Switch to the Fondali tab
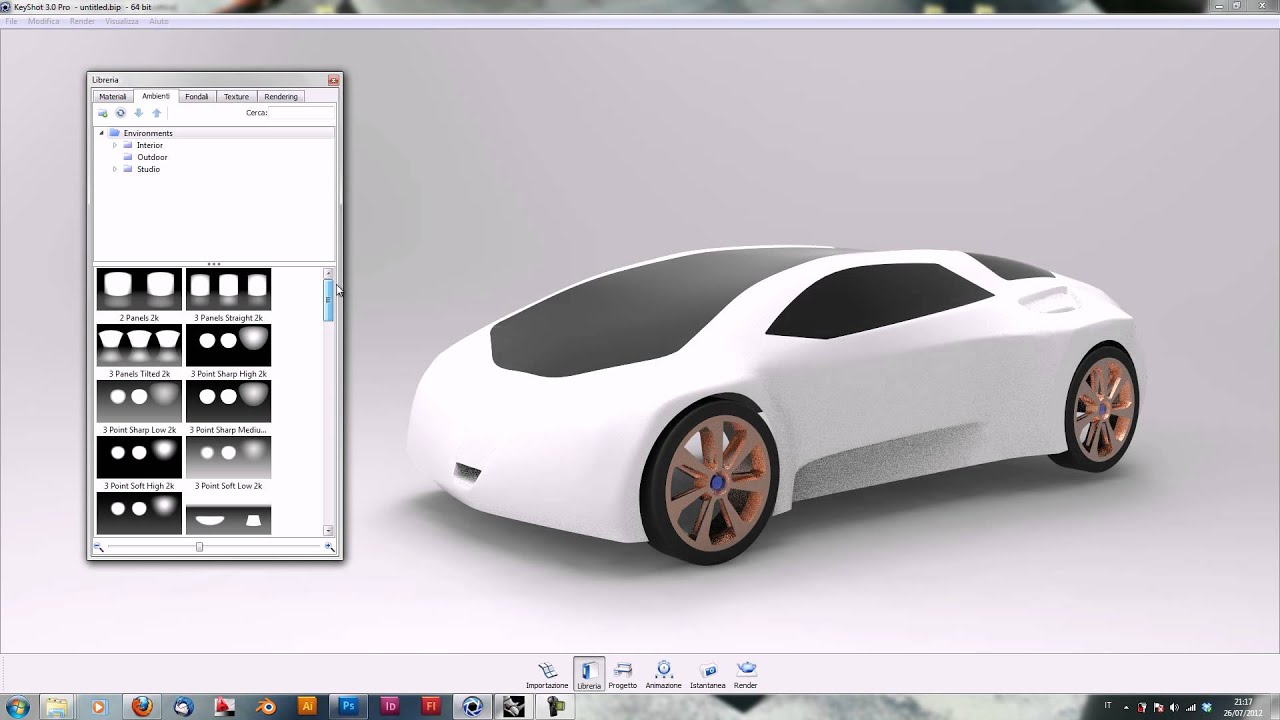The height and width of the screenshot is (720, 1280). [x=197, y=97]
